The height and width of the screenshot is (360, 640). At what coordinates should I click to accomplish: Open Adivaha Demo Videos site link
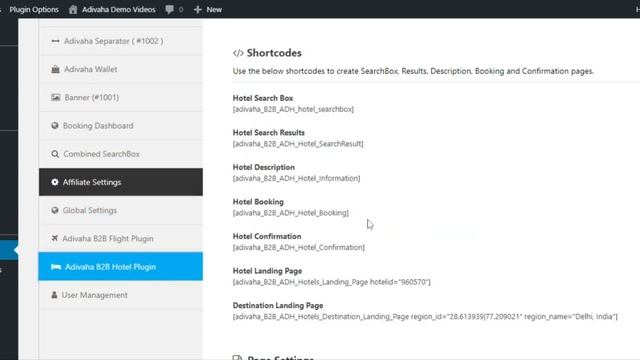click(x=118, y=9)
